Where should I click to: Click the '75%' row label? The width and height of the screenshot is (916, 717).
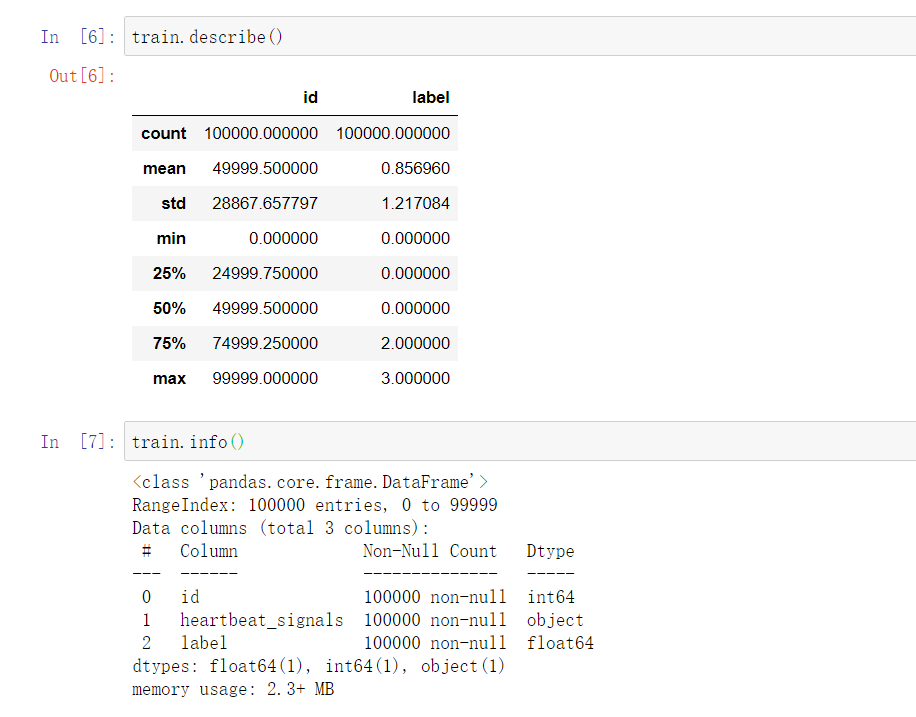pyautogui.click(x=169, y=344)
